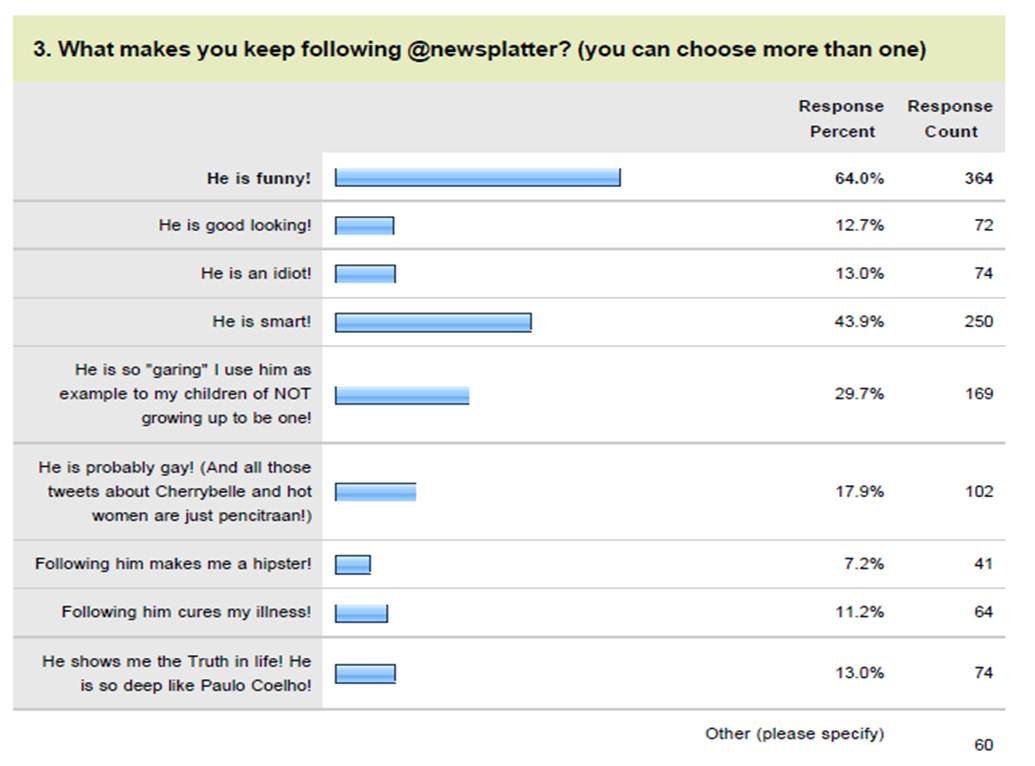Click the Response Percent column header

point(840,119)
